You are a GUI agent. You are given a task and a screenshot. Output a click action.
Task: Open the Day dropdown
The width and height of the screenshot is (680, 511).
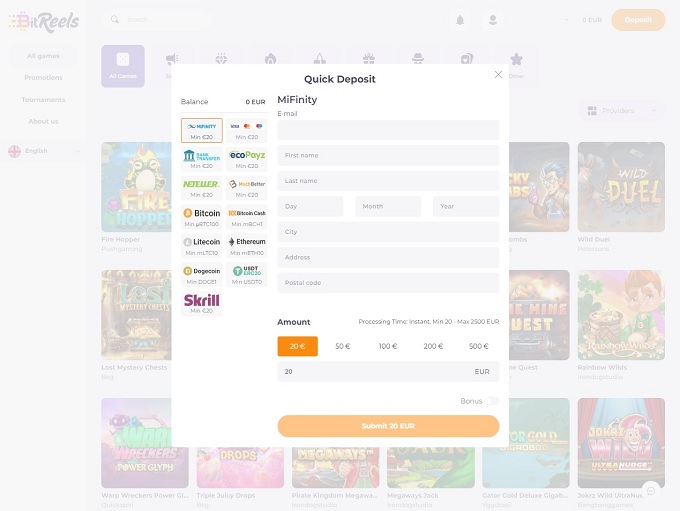pyautogui.click(x=310, y=206)
